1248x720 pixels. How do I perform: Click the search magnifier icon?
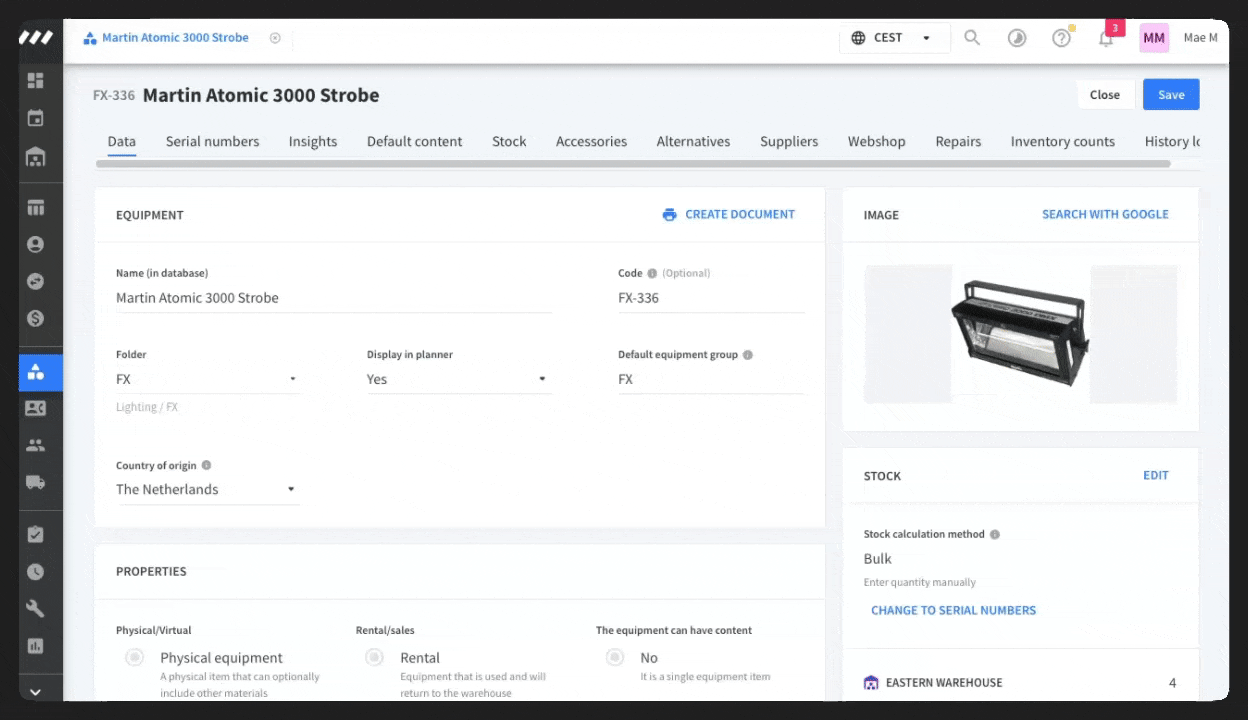point(972,38)
